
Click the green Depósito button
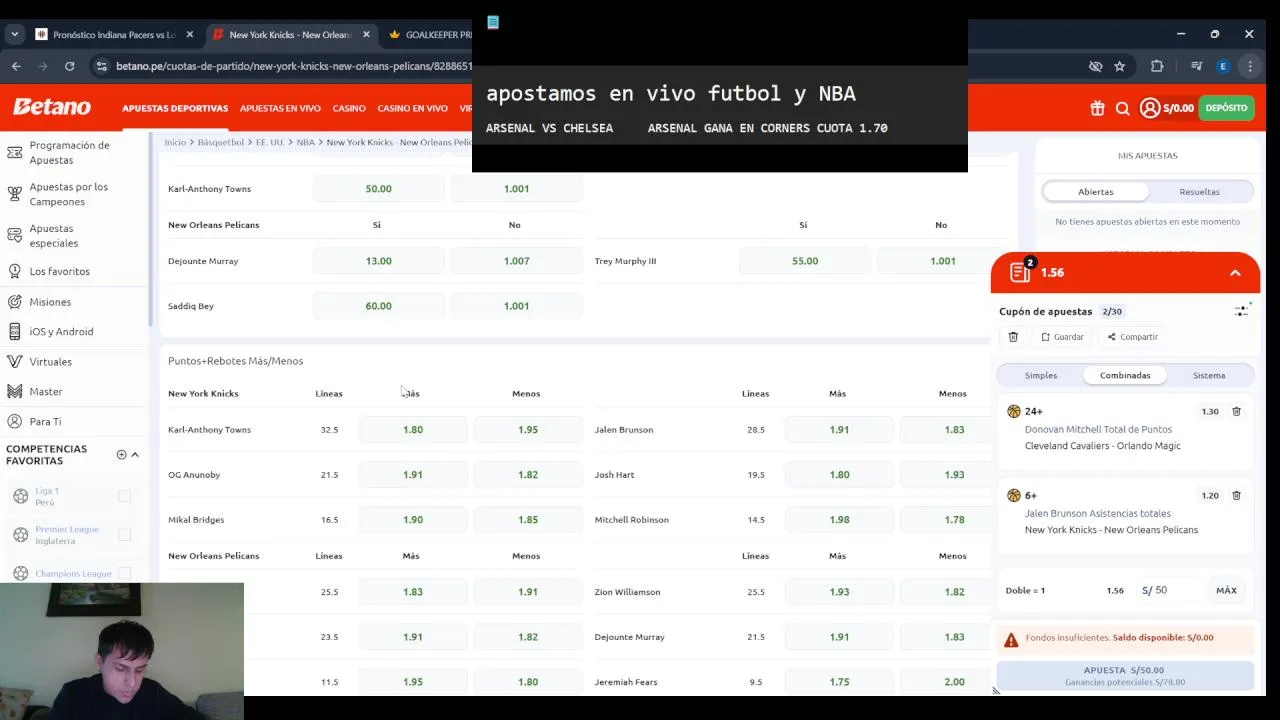click(1226, 108)
